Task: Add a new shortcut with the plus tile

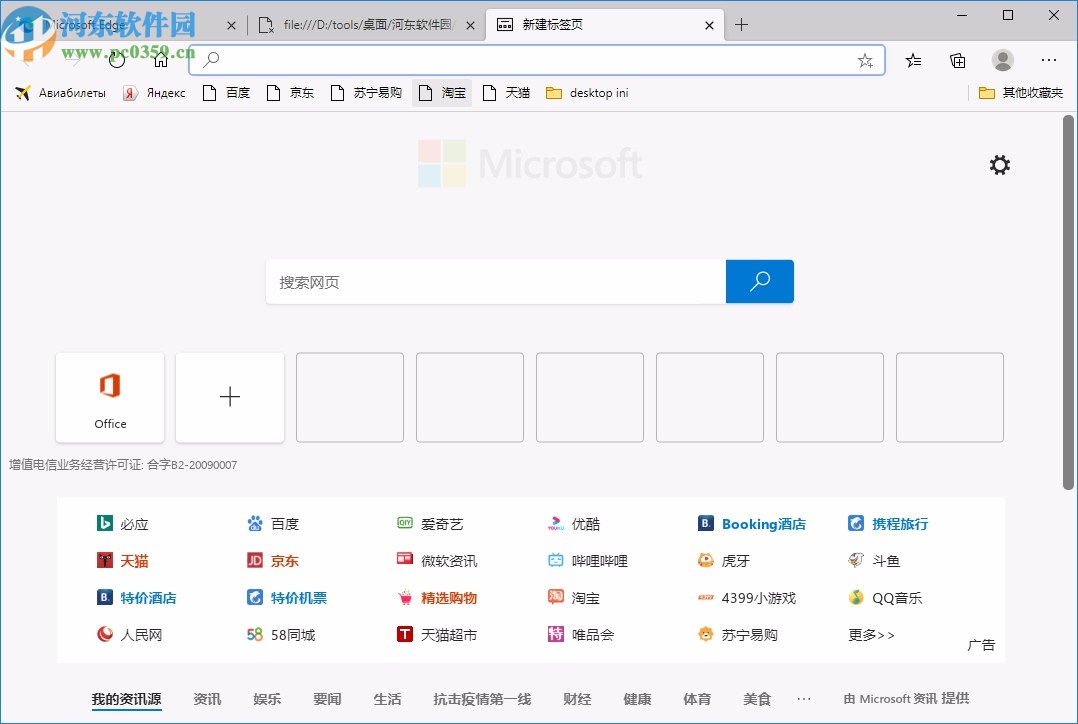Action: click(x=230, y=397)
